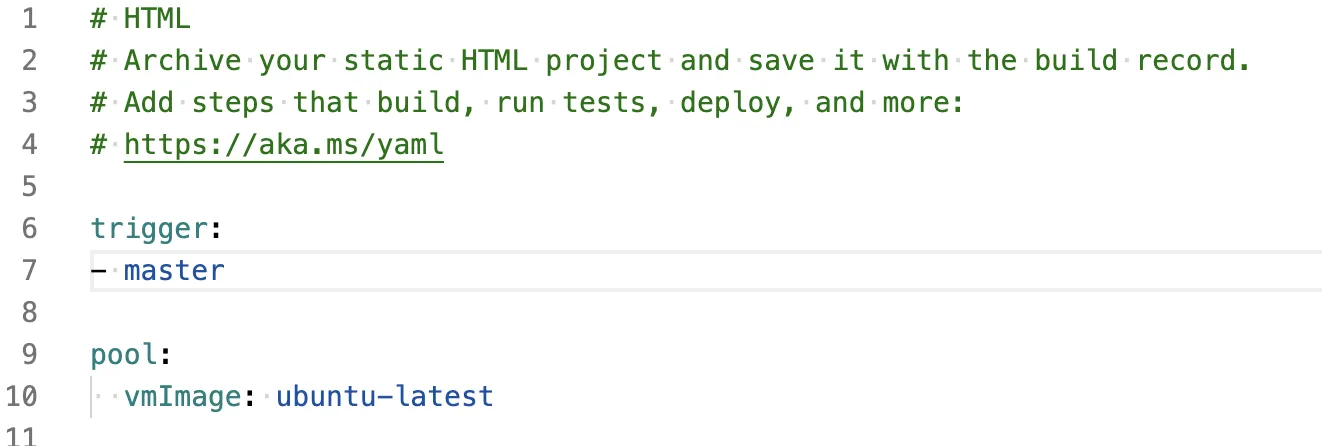This screenshot has height=446, width=1322.
Task: Place cursor in the ubuntu-latest value
Action: pyautogui.click(x=384, y=396)
